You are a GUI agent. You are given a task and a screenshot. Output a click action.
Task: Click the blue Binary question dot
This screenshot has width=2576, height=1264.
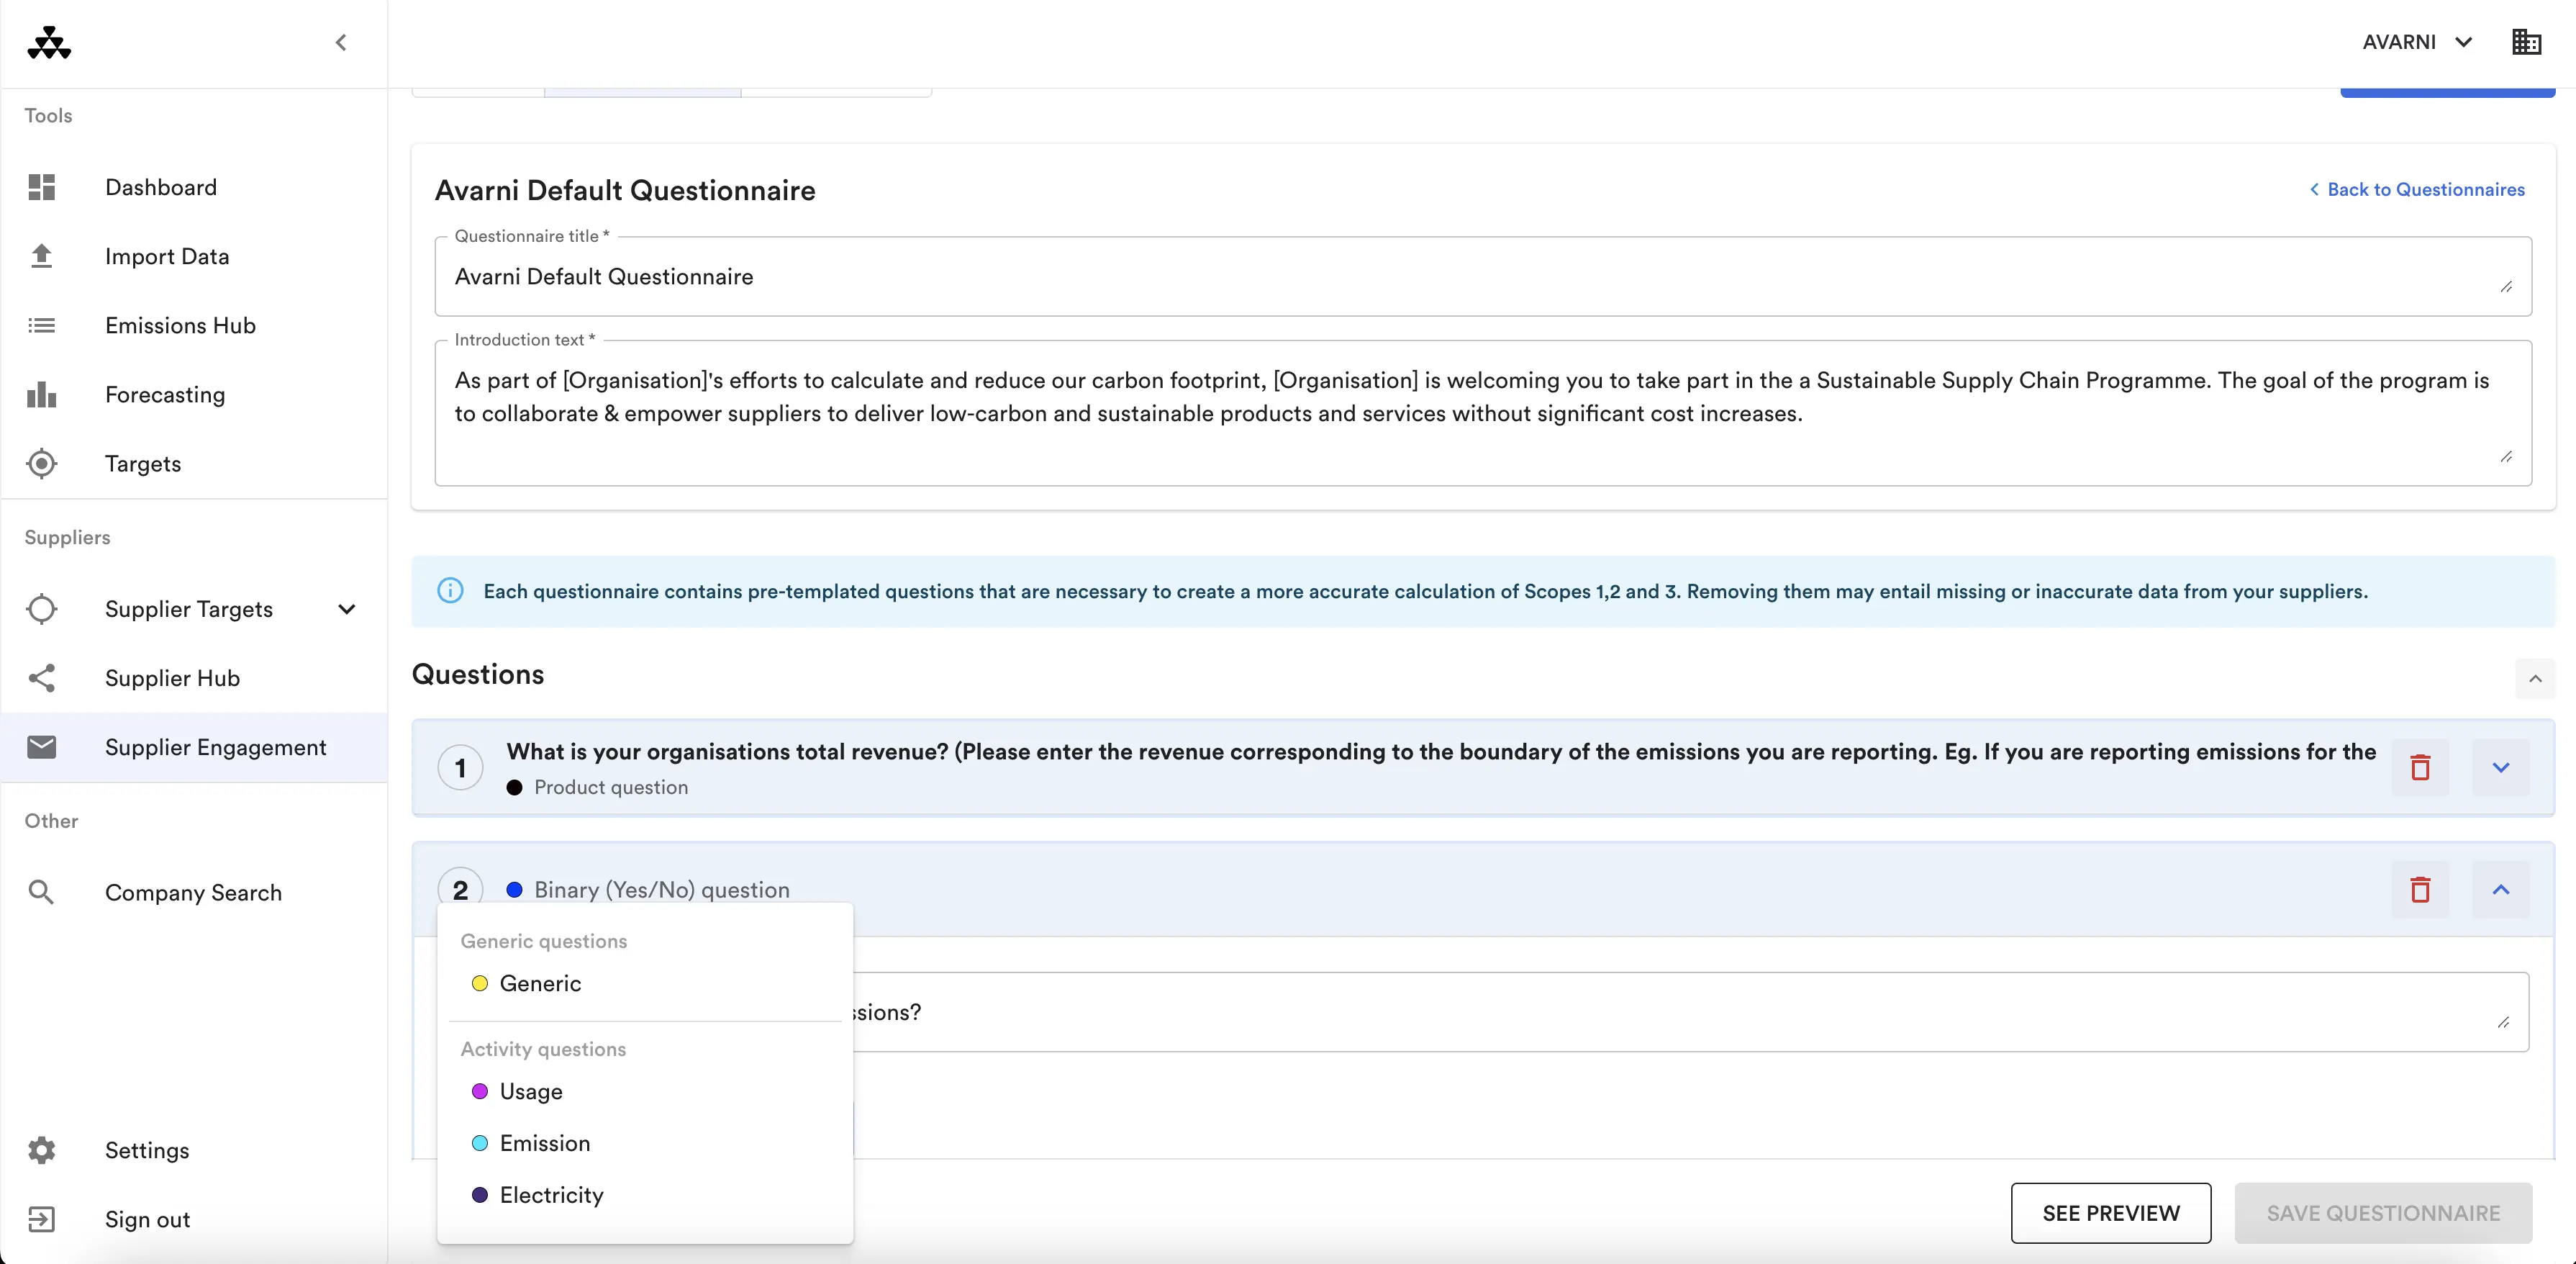click(514, 889)
